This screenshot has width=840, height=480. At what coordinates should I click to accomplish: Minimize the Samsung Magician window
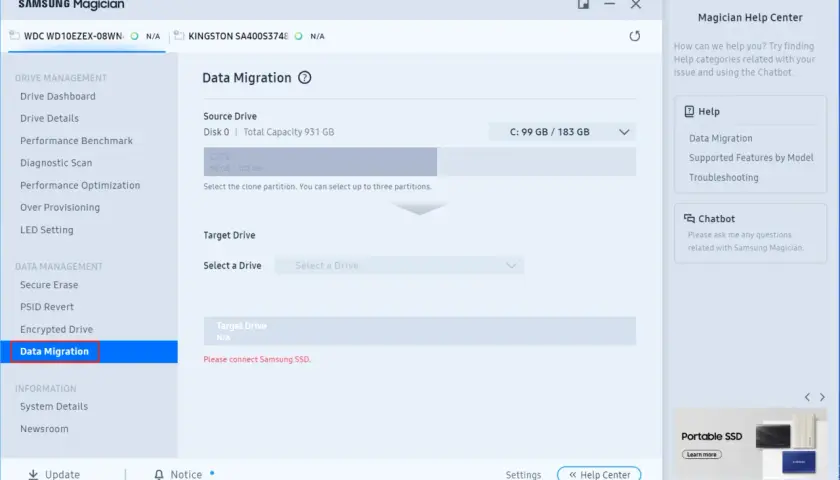click(609, 4)
